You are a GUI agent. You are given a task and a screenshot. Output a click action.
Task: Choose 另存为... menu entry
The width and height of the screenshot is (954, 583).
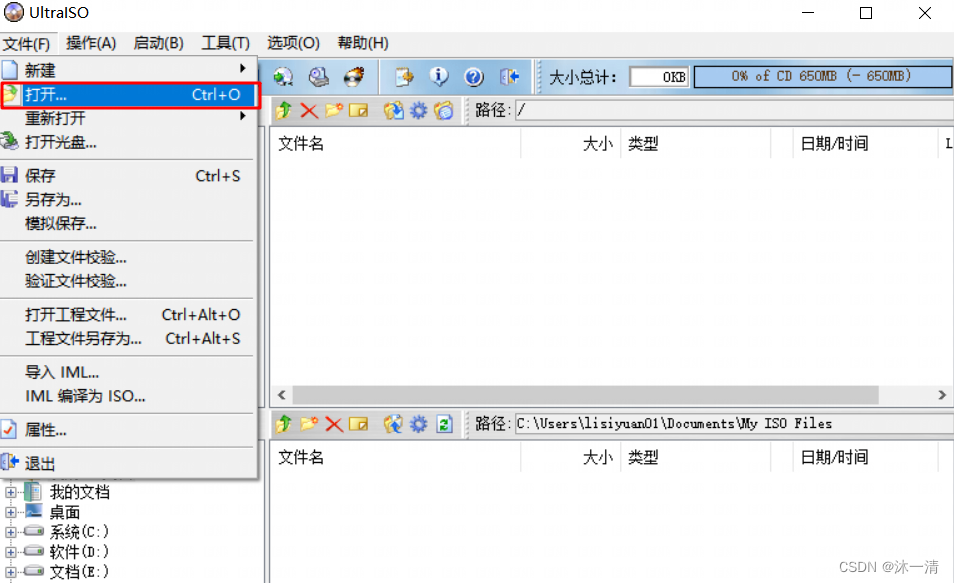pyautogui.click(x=128, y=200)
